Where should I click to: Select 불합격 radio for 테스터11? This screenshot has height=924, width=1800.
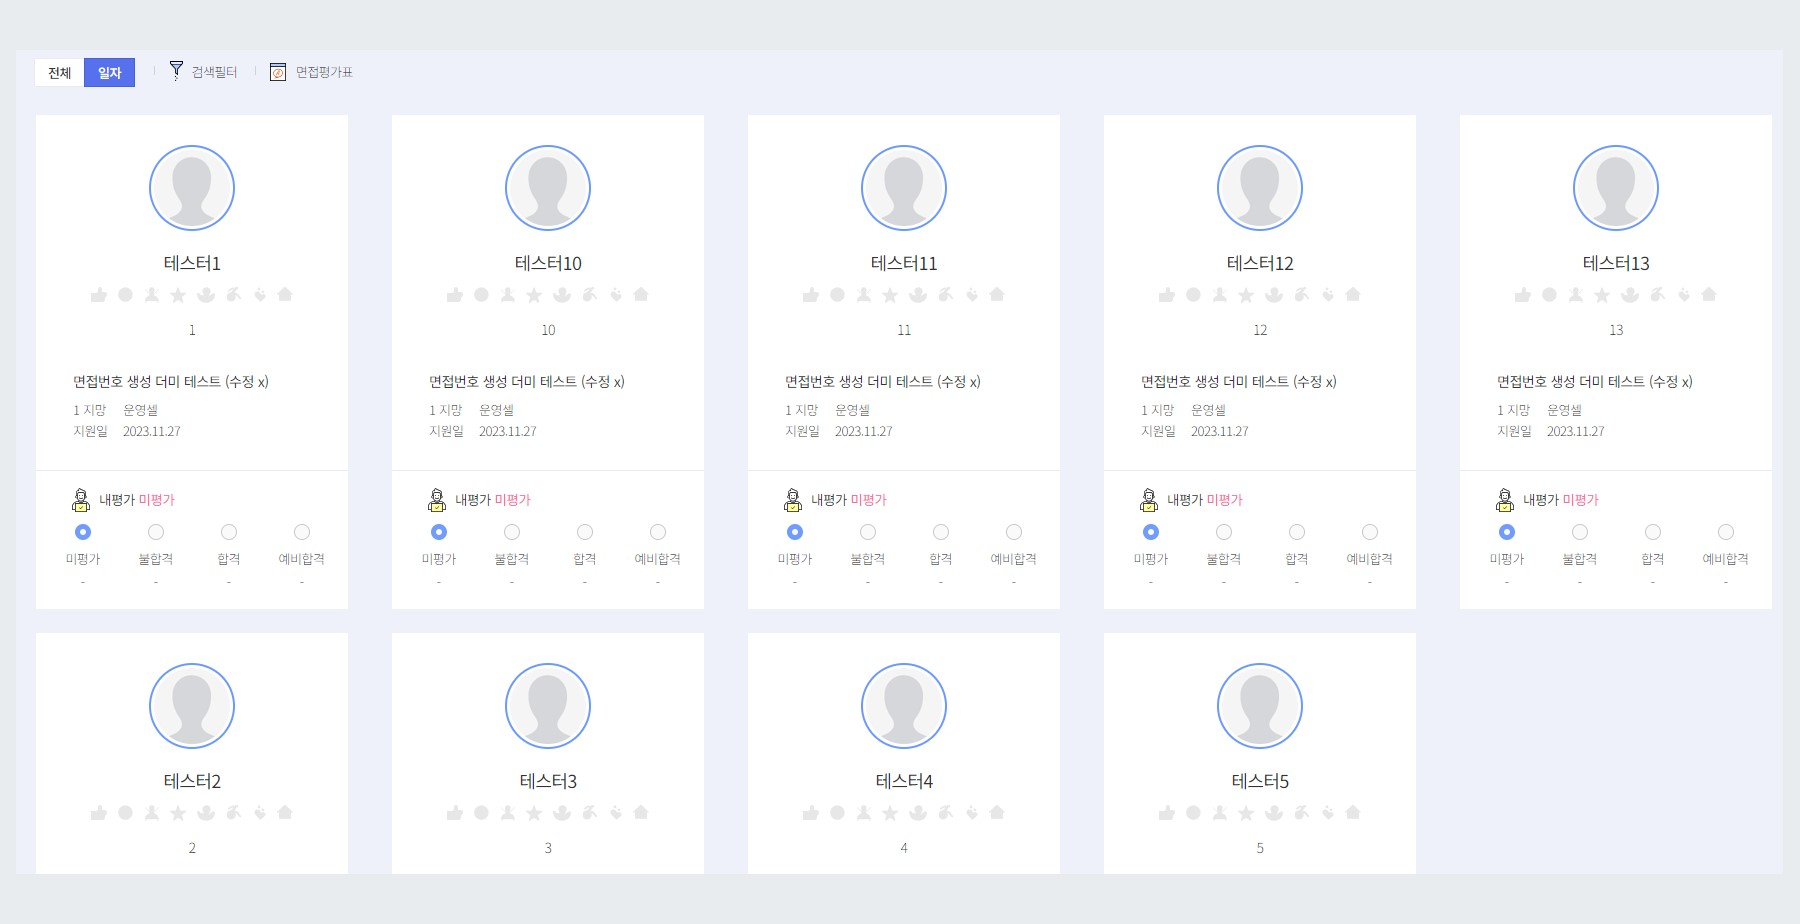coord(868,532)
